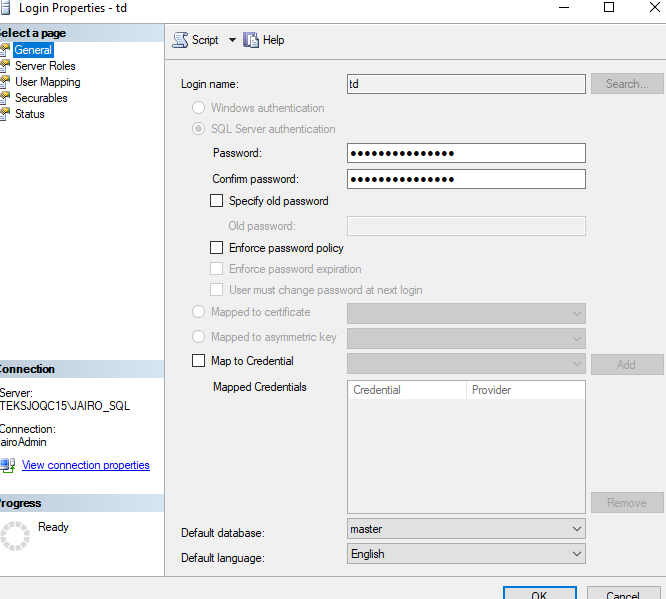Click the Confirm password field
The image size is (666, 599).
(x=466, y=179)
